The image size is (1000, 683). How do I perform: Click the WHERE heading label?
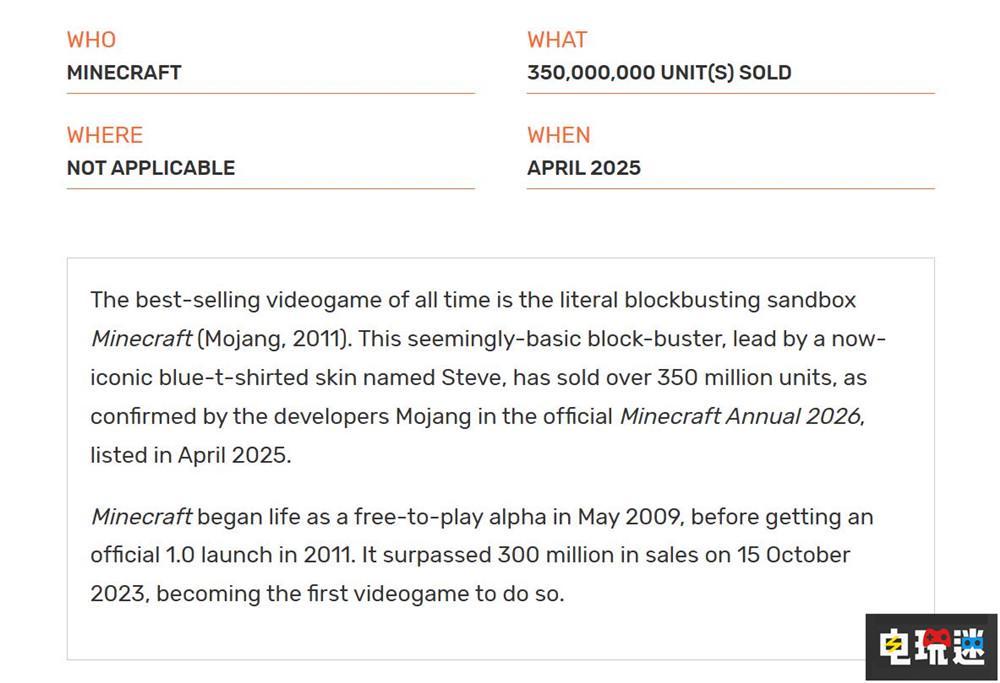tap(105, 135)
